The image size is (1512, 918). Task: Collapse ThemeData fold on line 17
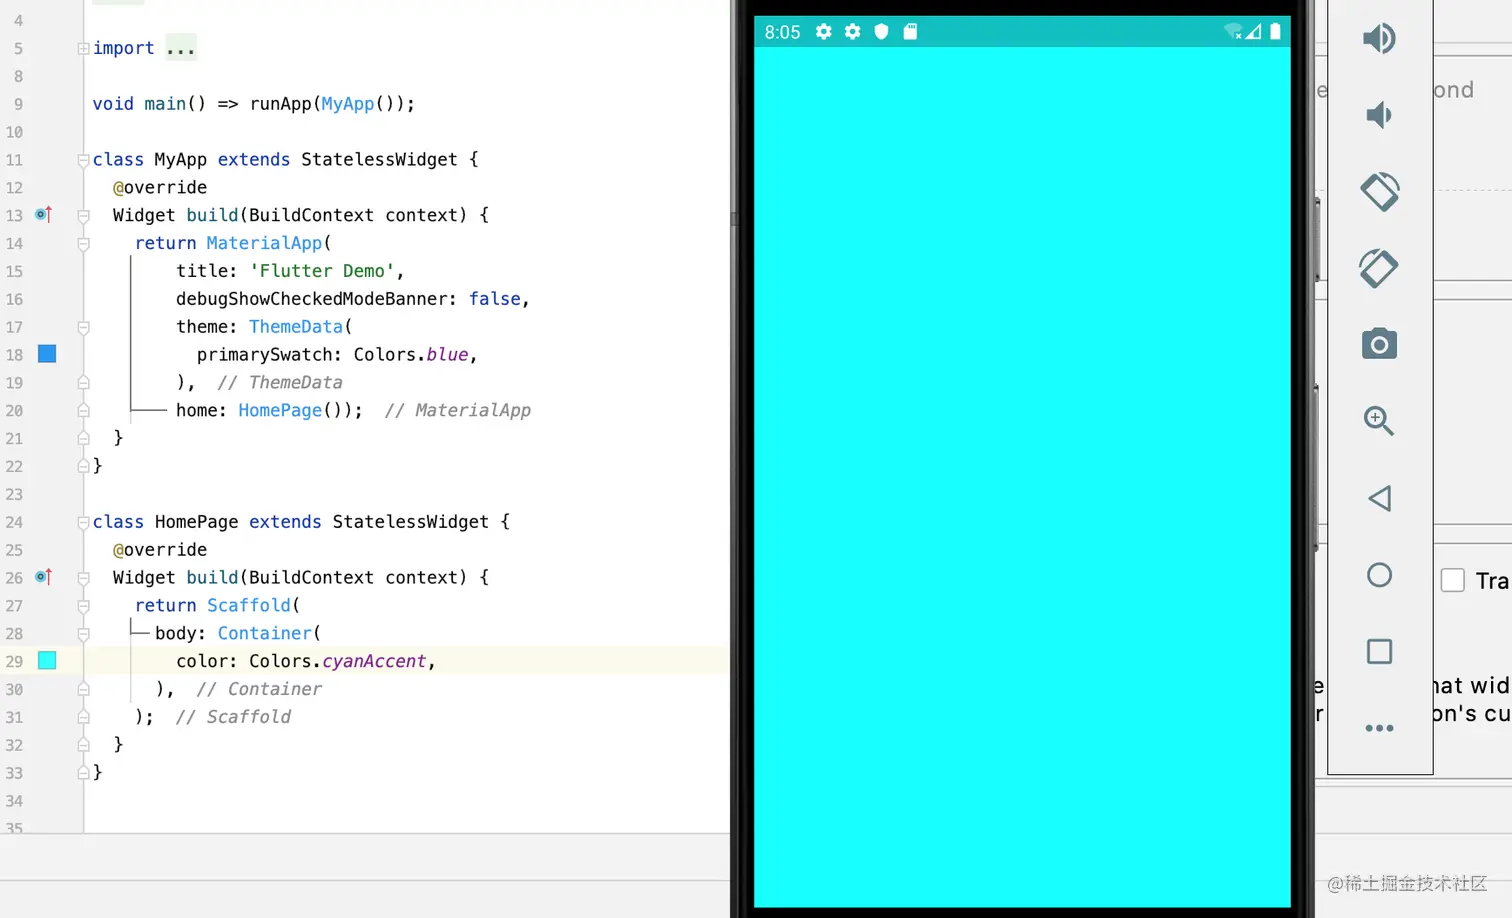pyautogui.click(x=84, y=327)
